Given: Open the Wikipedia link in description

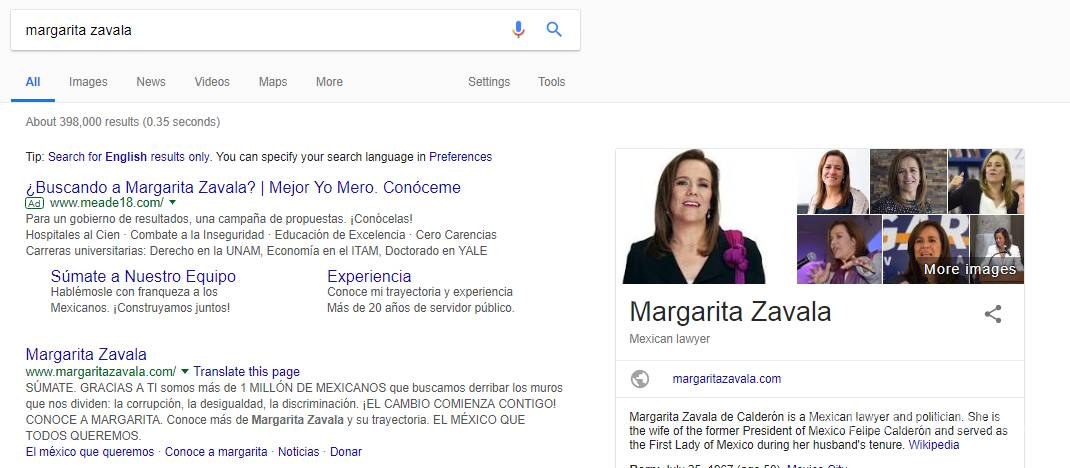Looking at the screenshot, I should pyautogui.click(x=934, y=445).
